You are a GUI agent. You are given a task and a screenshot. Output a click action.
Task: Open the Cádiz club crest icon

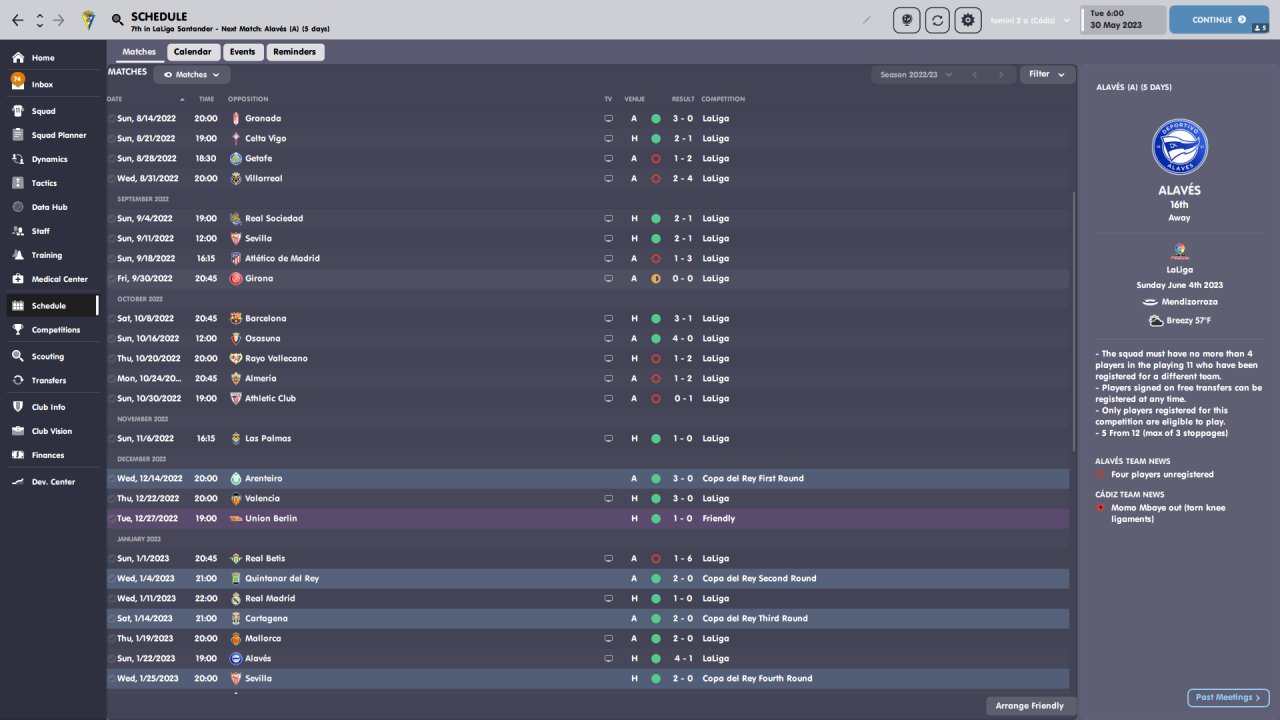click(88, 20)
